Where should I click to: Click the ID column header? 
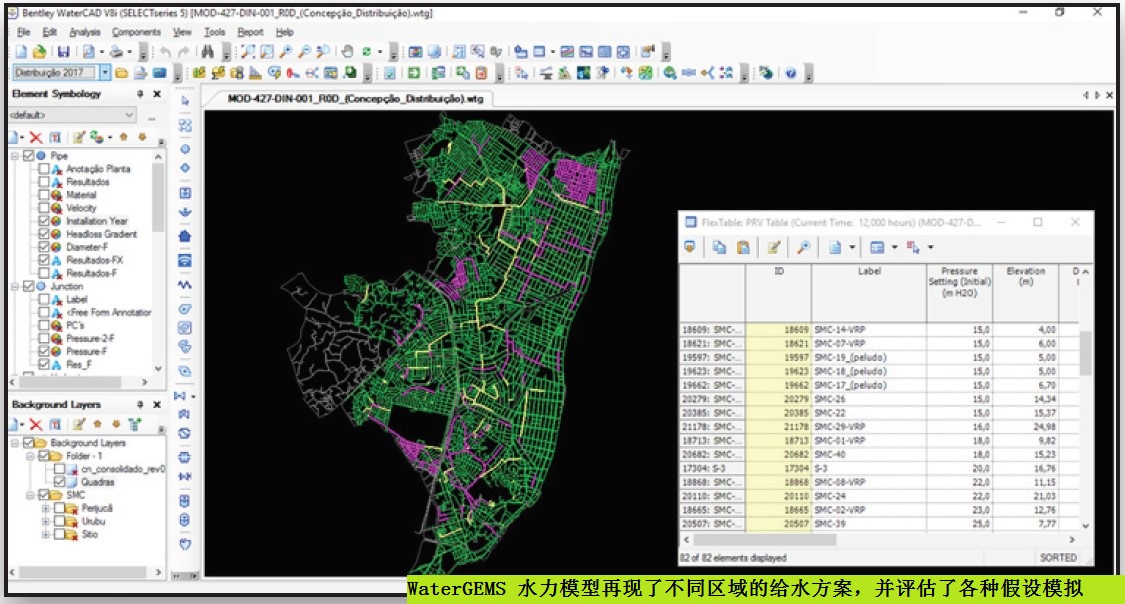778,293
